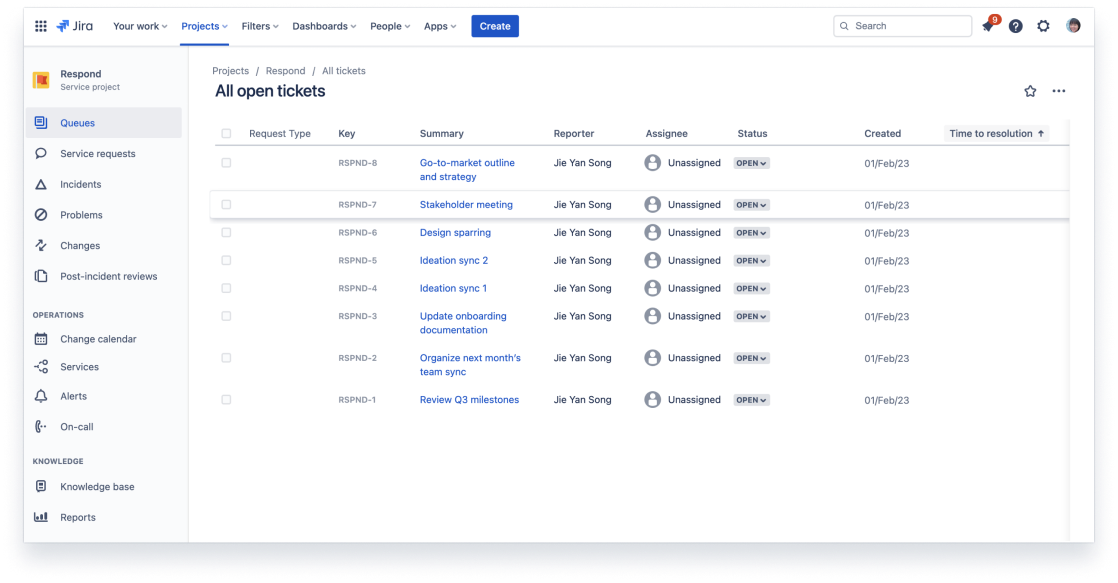The height and width of the screenshot is (583, 1118).
Task: Open the Filters menu
Action: 260,26
